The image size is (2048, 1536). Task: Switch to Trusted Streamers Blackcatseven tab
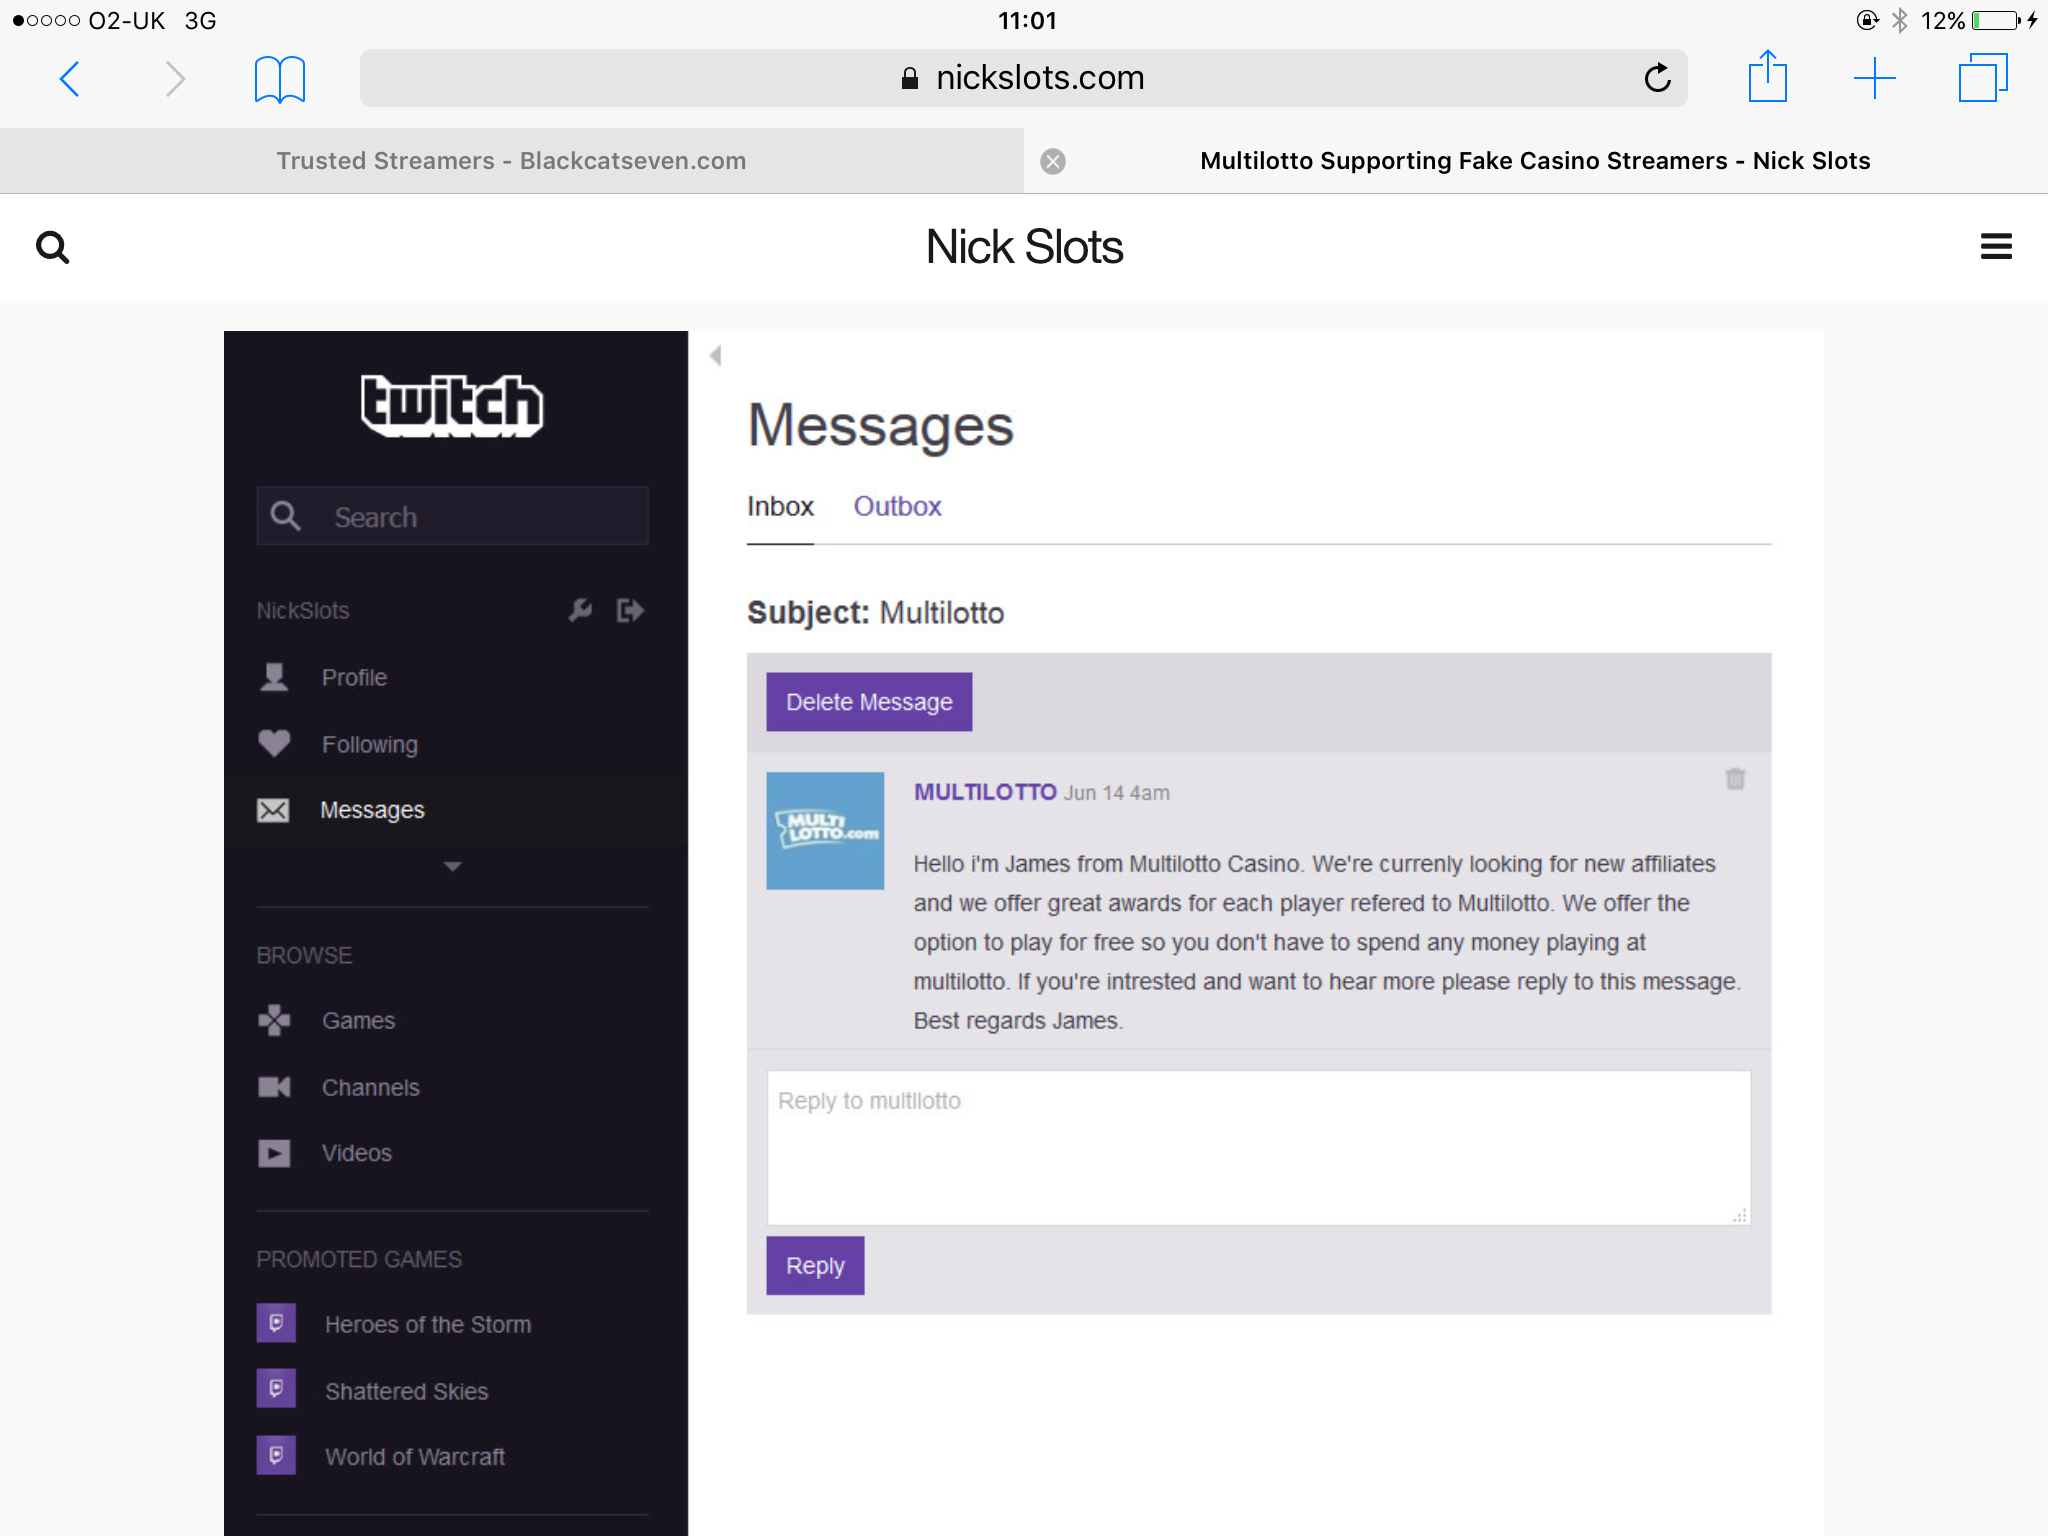511,161
